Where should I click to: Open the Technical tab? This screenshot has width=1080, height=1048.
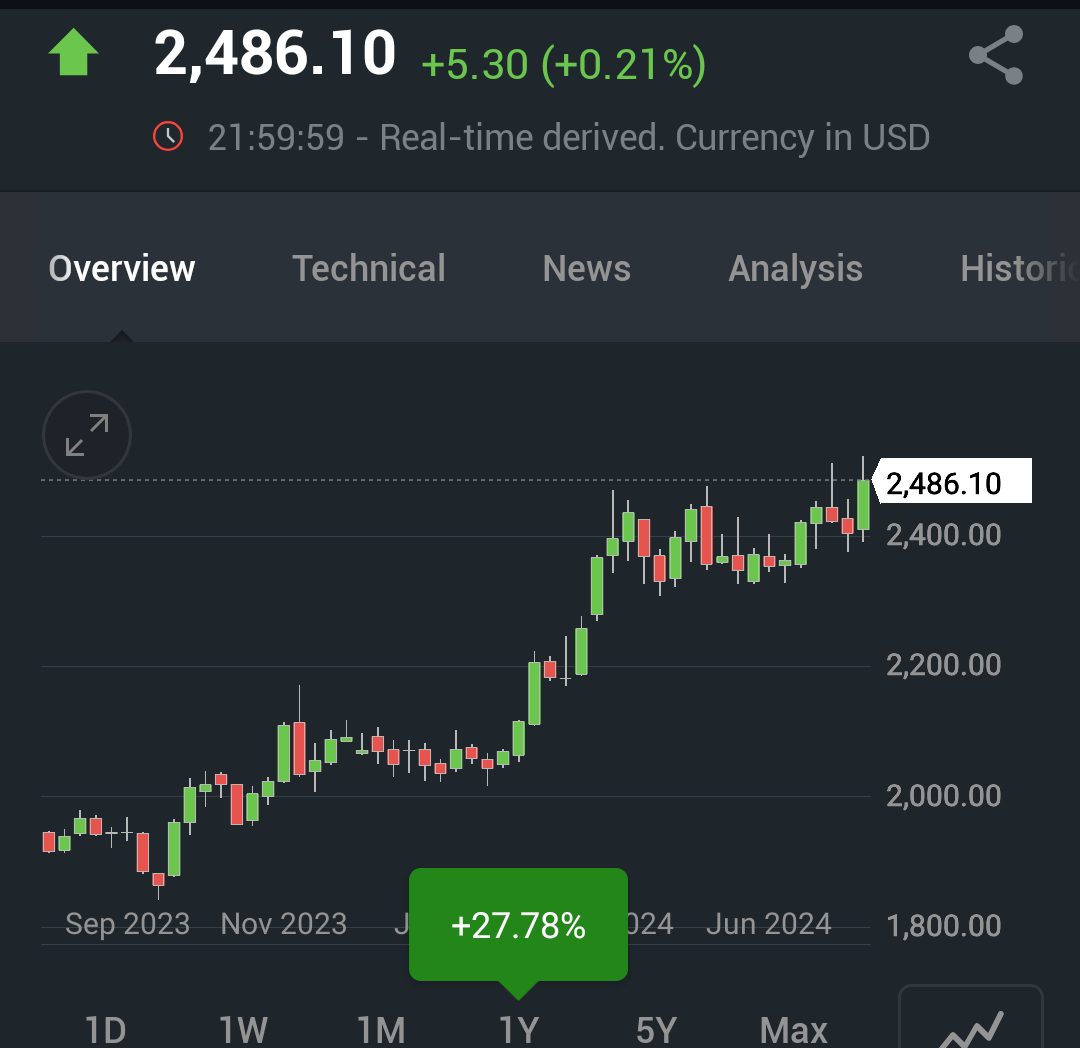368,268
